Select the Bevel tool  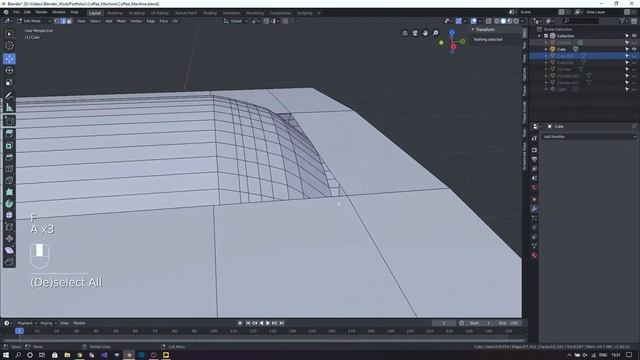[x=9, y=157]
